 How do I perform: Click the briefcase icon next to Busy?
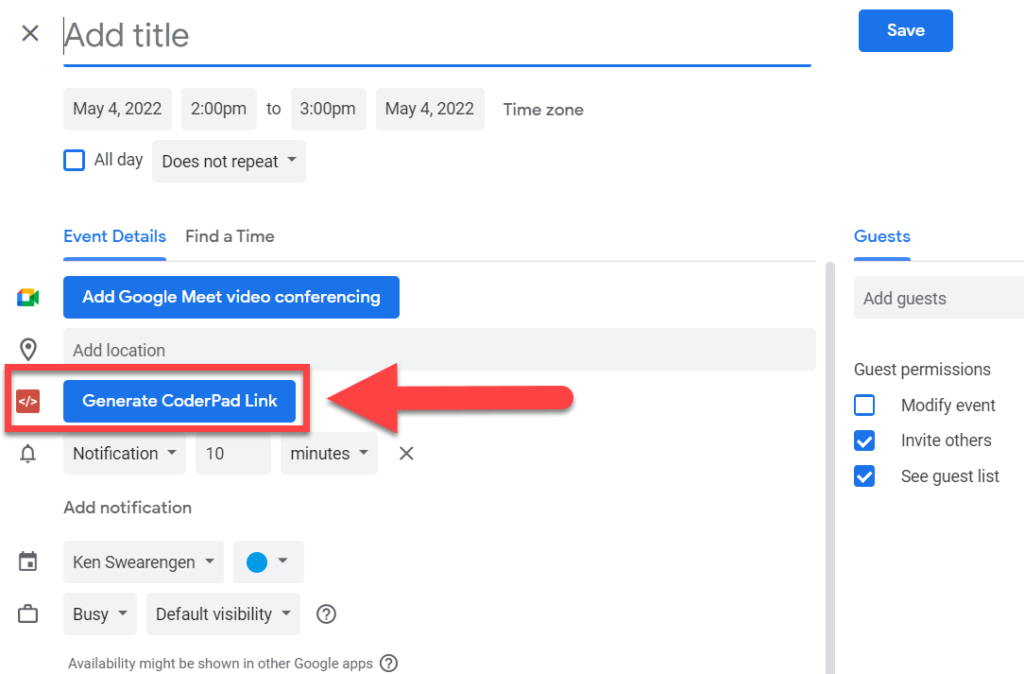(x=28, y=613)
